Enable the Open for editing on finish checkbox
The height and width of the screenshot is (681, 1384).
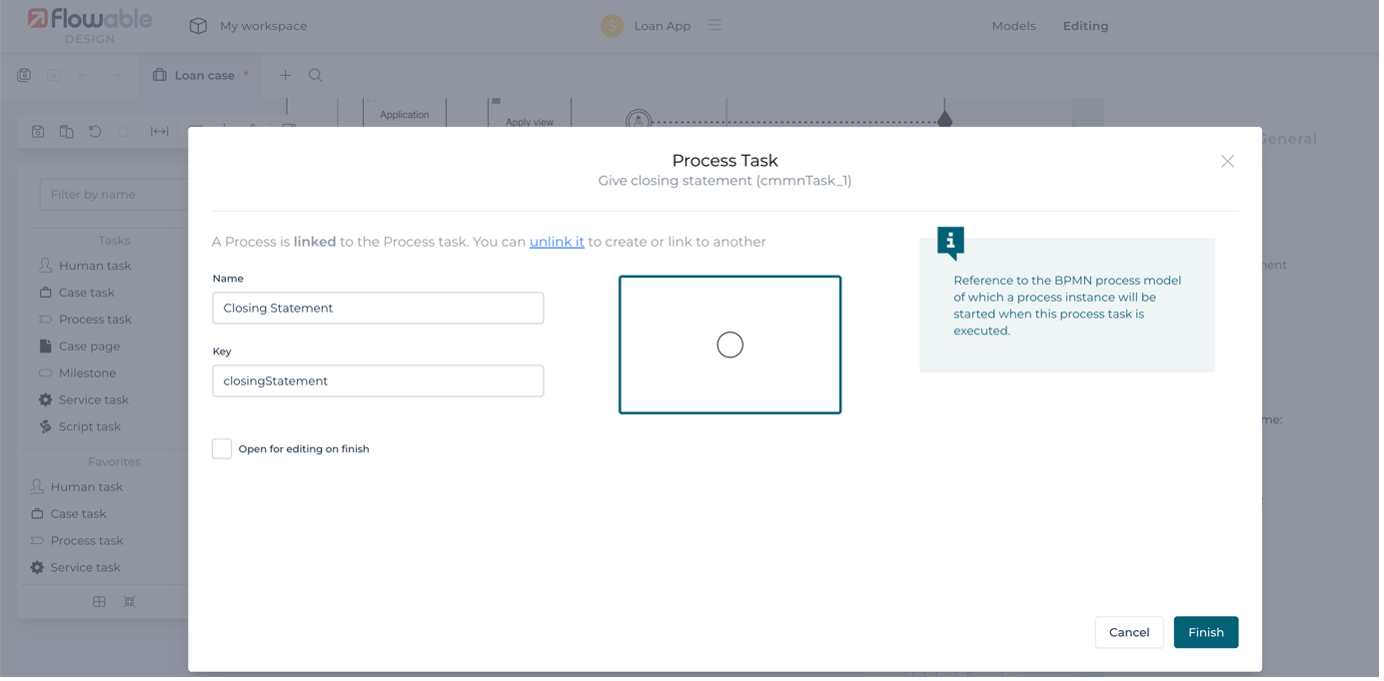(x=221, y=448)
